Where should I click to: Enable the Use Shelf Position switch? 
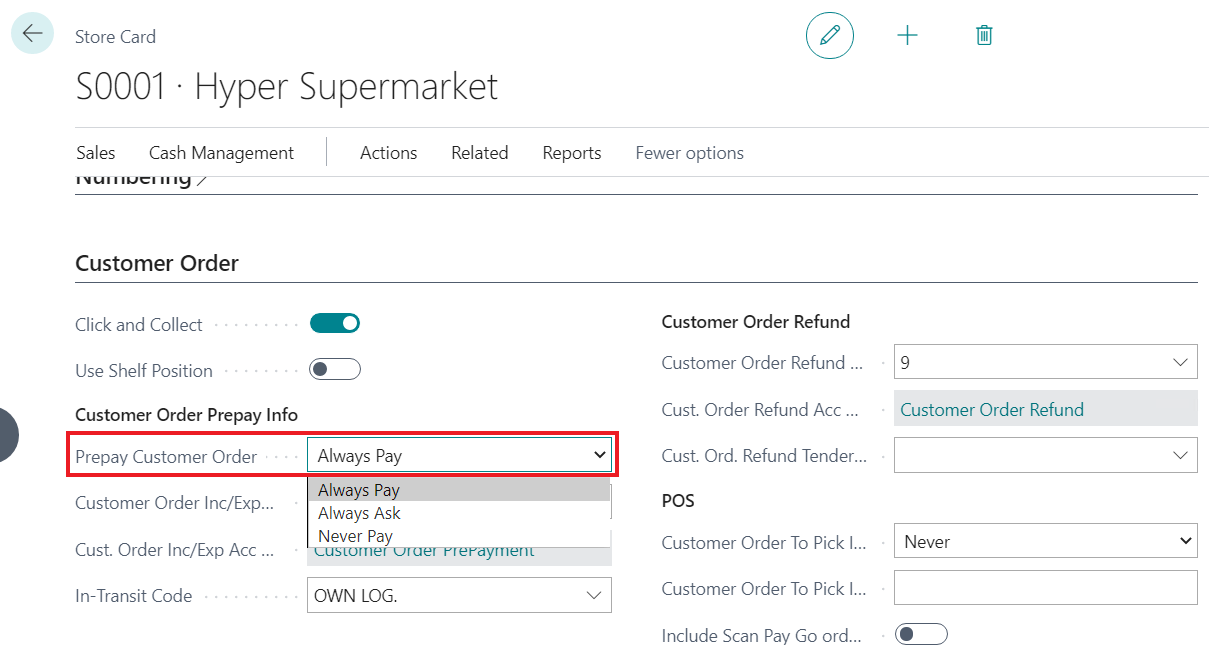[334, 370]
